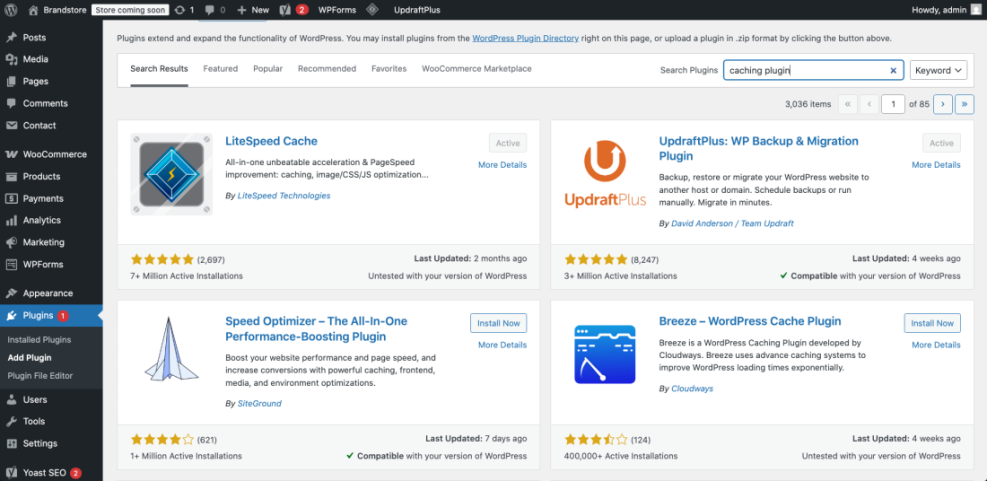Open the WooCommerce Marketplace tab
987x481 pixels.
coord(477,69)
